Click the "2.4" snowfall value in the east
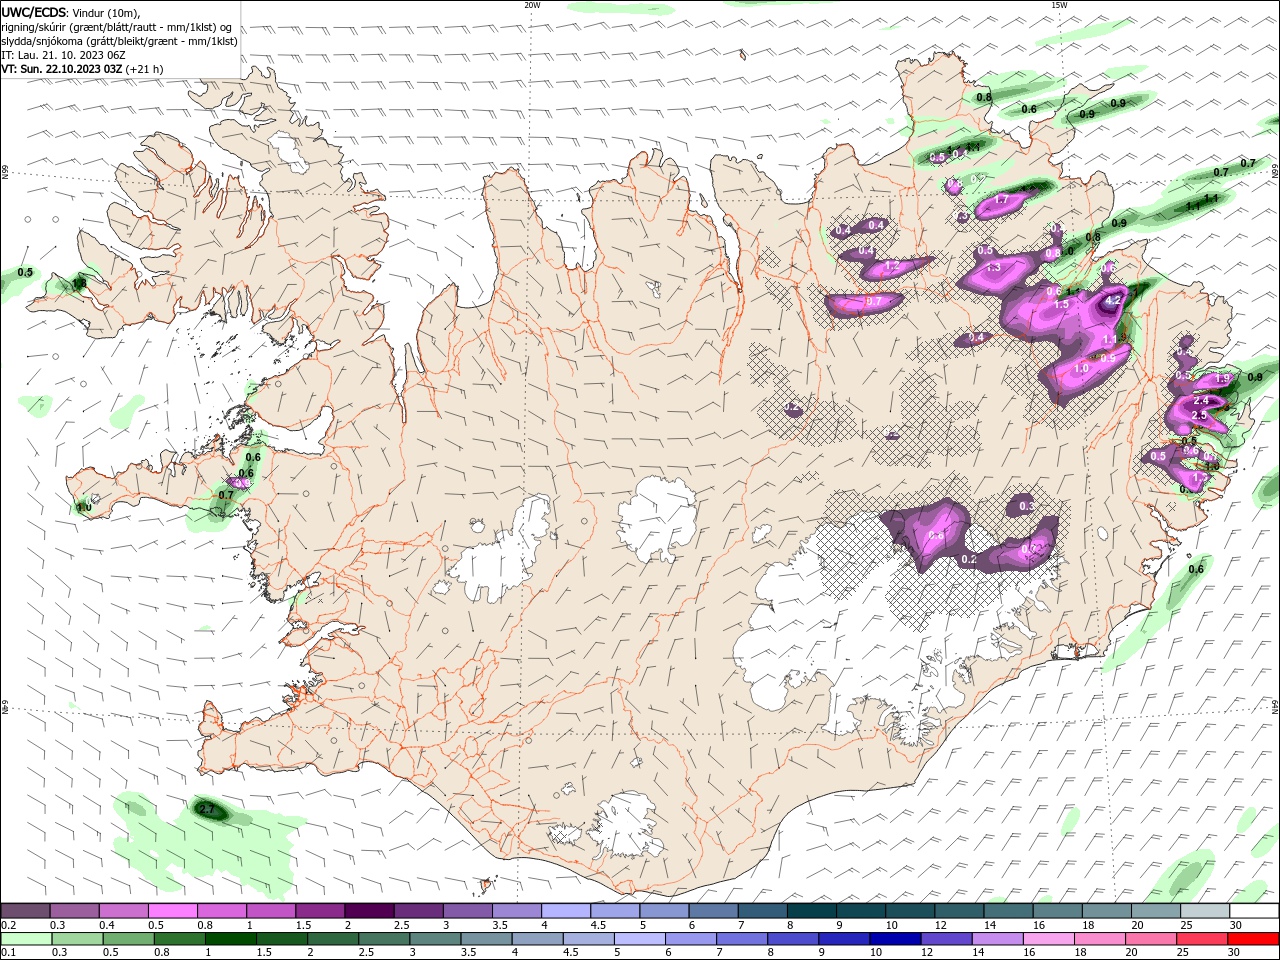The height and width of the screenshot is (960, 1280). [x=1202, y=400]
